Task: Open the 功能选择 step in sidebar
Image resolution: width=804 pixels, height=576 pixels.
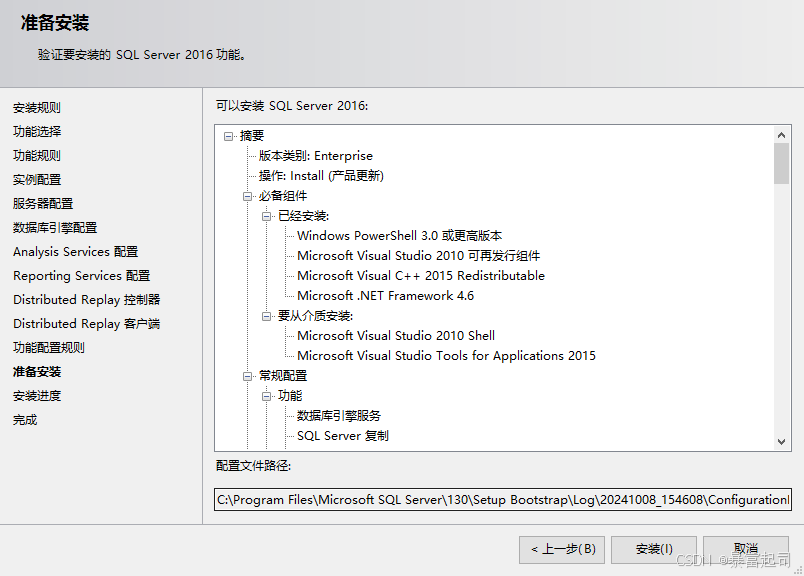Action: coord(37,132)
